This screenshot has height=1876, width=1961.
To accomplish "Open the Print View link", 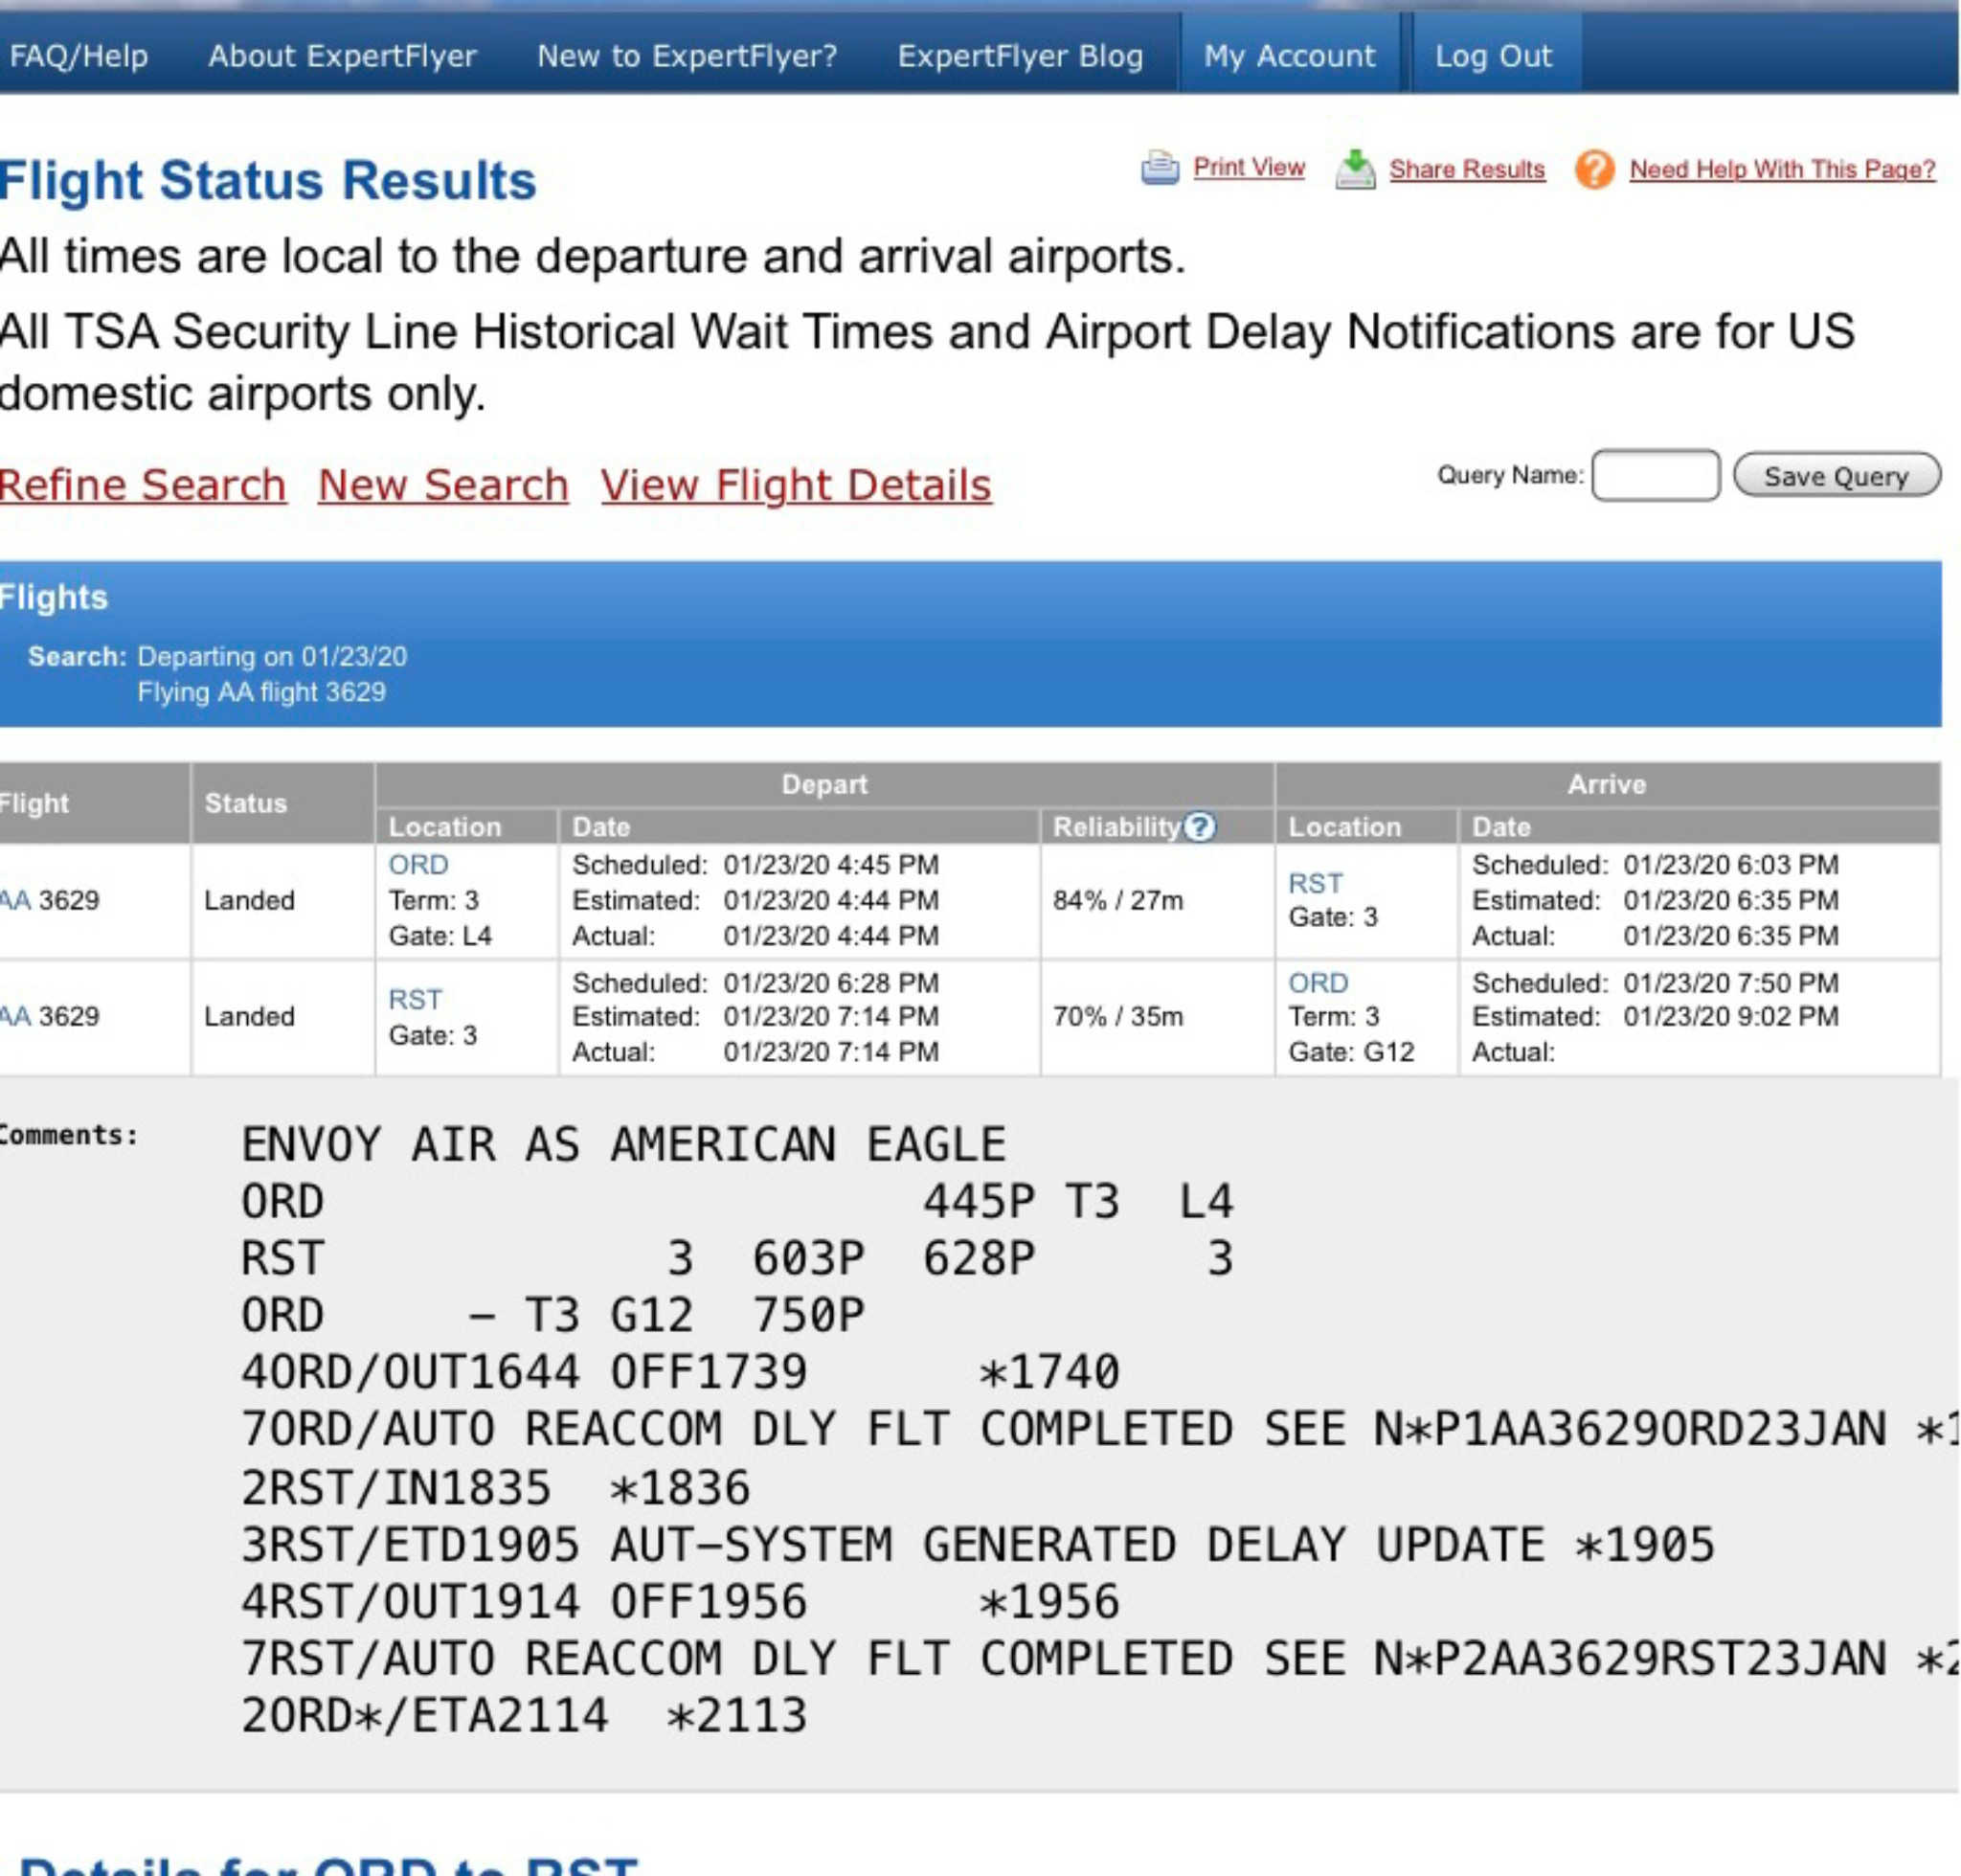I will click(x=1249, y=167).
